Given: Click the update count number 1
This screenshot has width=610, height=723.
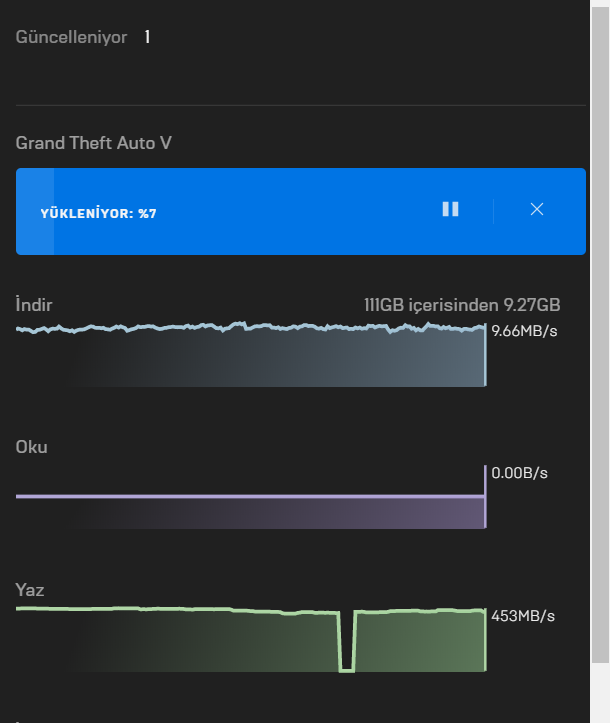Looking at the screenshot, I should tap(147, 37).
